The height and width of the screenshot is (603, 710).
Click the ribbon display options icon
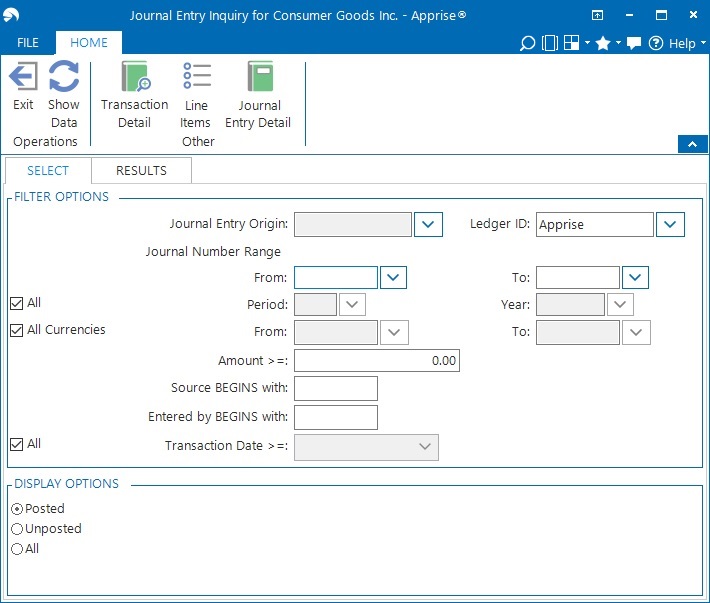[x=597, y=15]
